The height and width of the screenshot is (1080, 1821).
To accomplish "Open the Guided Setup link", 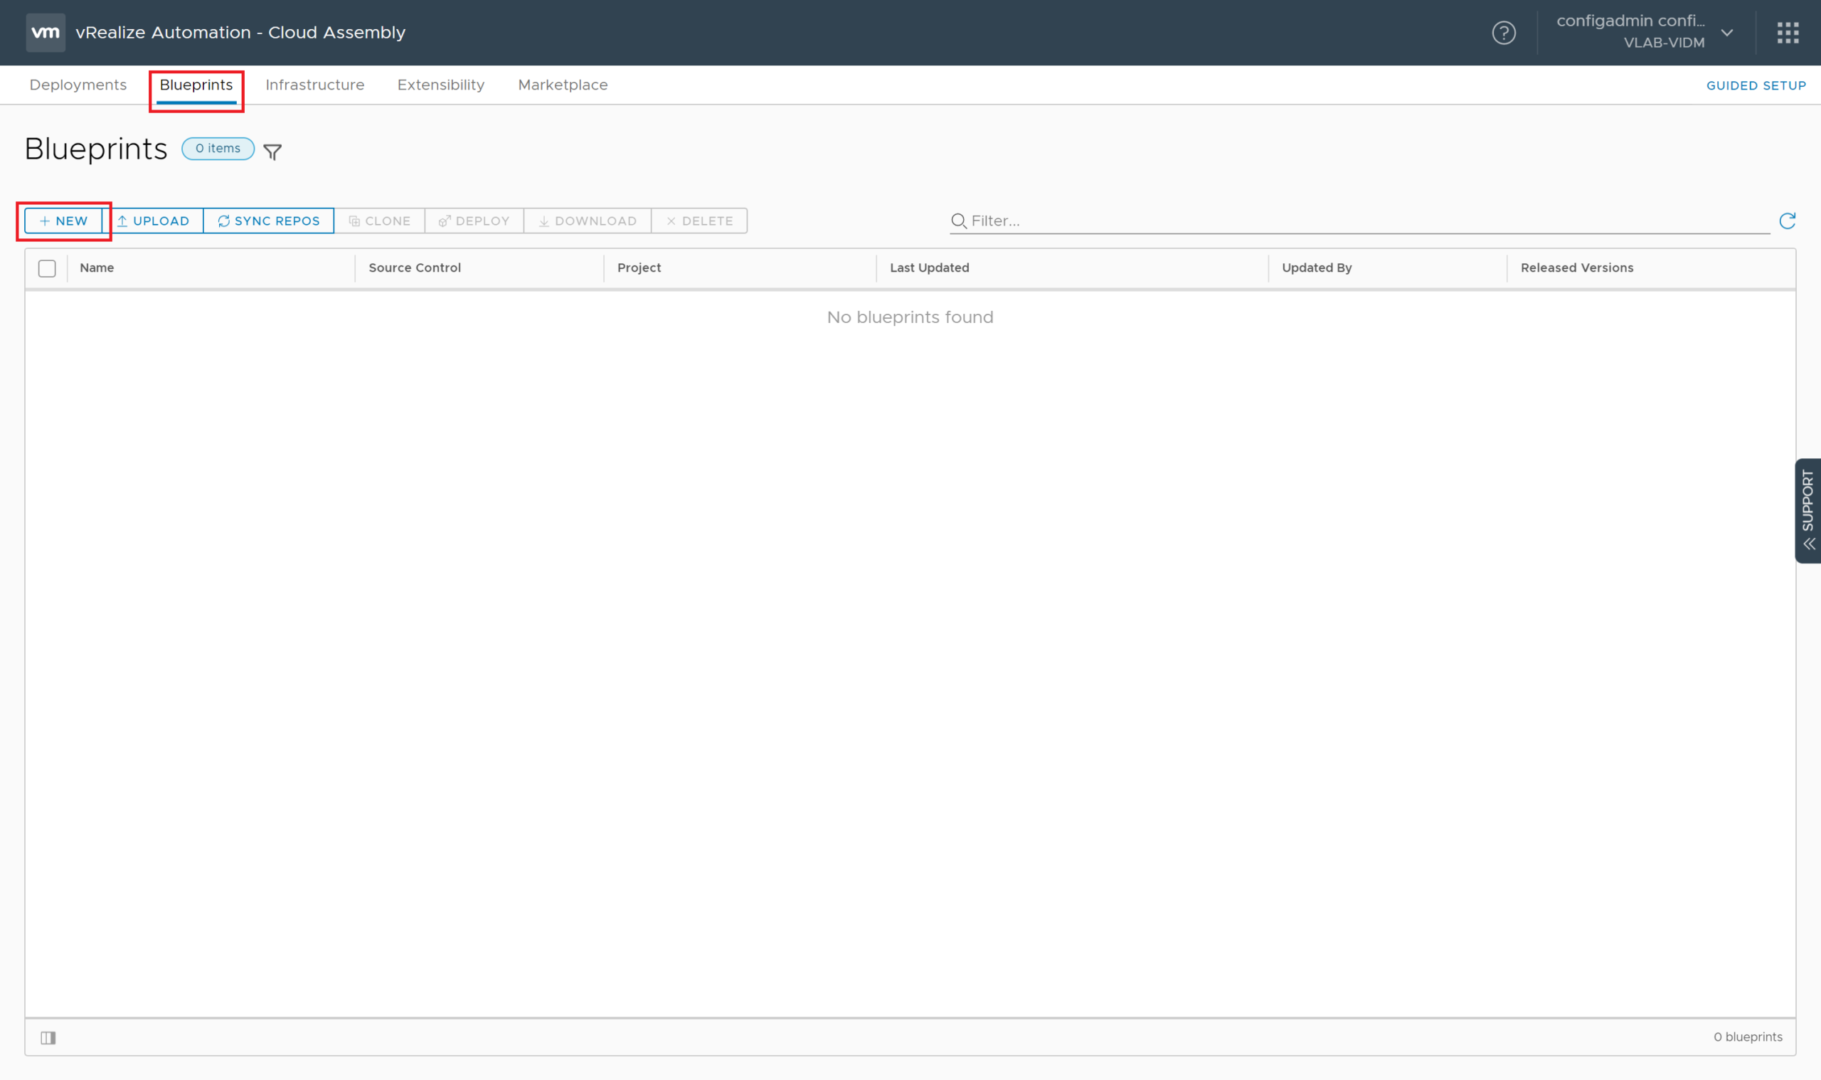I will click(1755, 86).
